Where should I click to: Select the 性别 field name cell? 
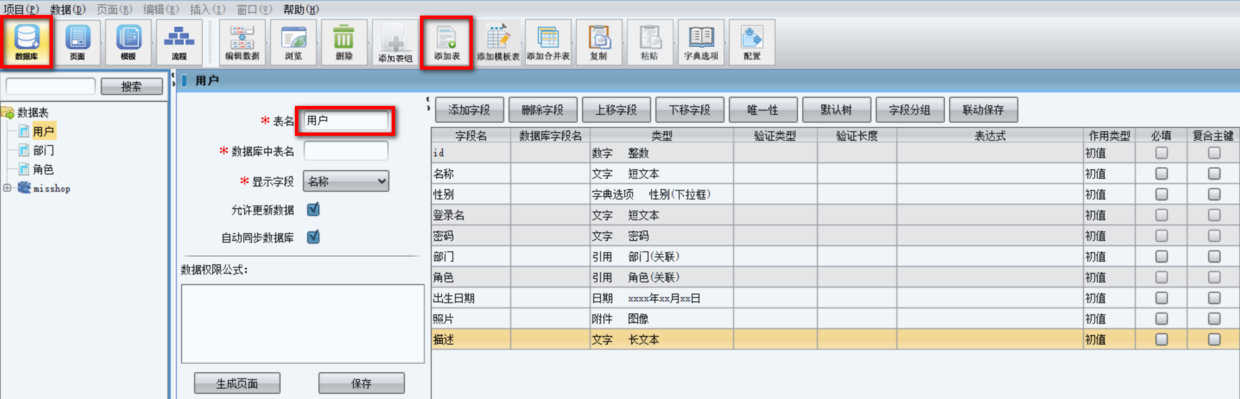470,194
